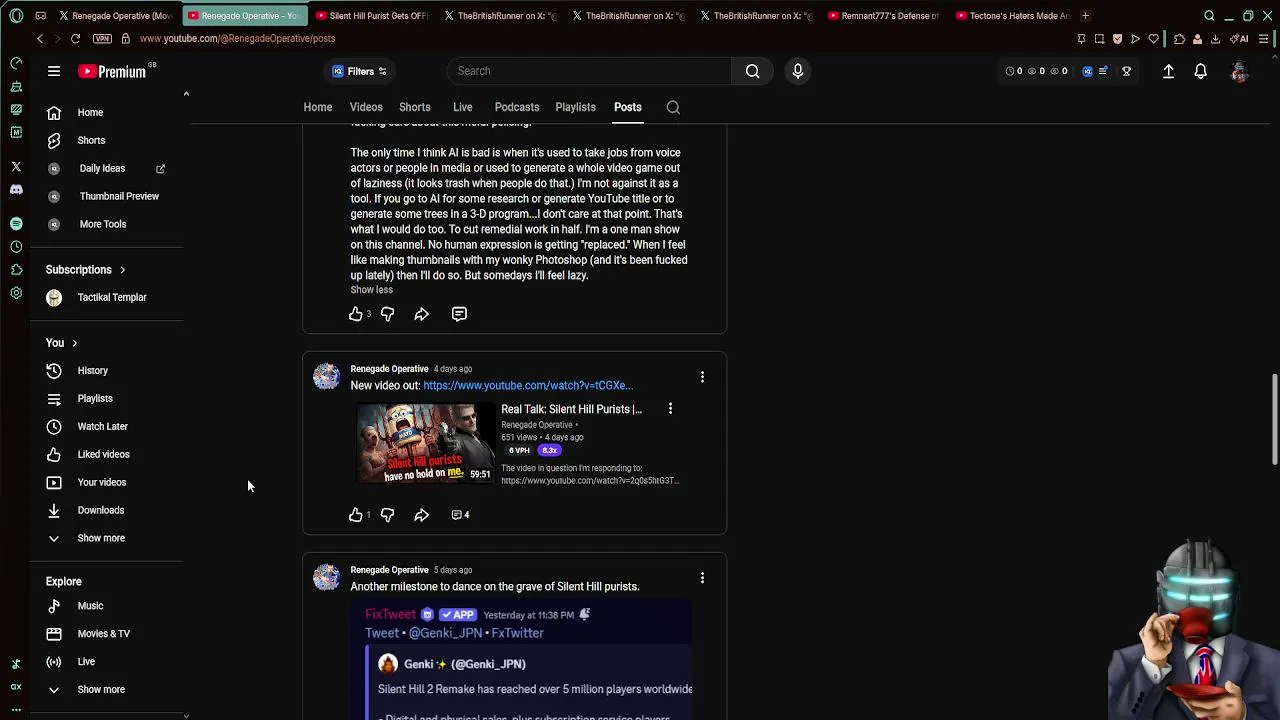Switch to 'Tectone's Haters Made An' browser tab
The image size is (1280, 720).
1011,16
